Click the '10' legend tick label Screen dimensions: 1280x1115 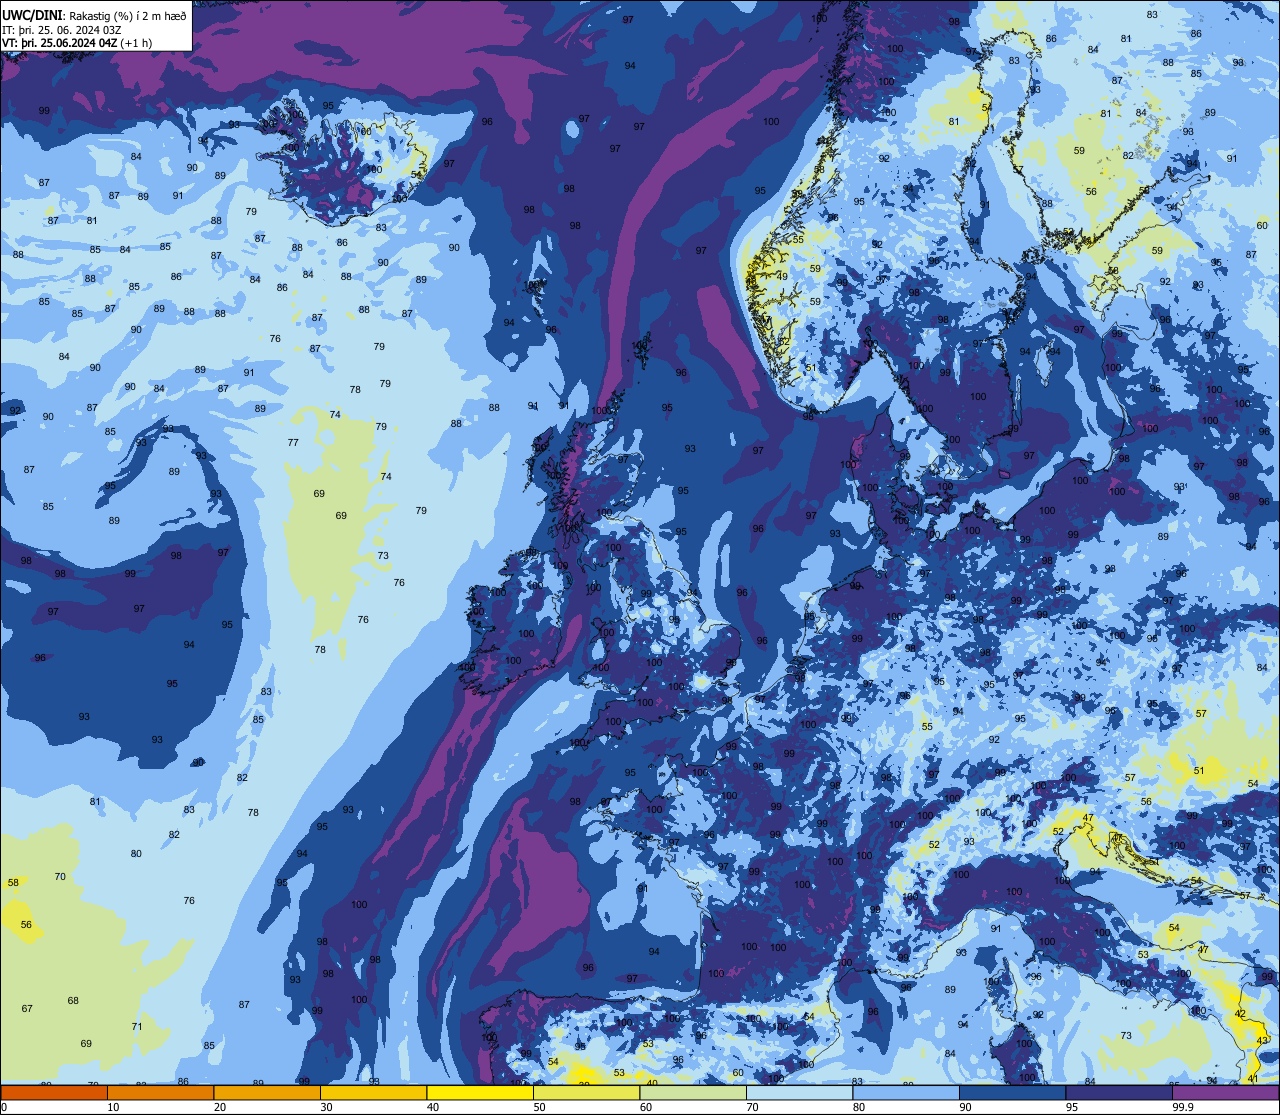tap(114, 1107)
